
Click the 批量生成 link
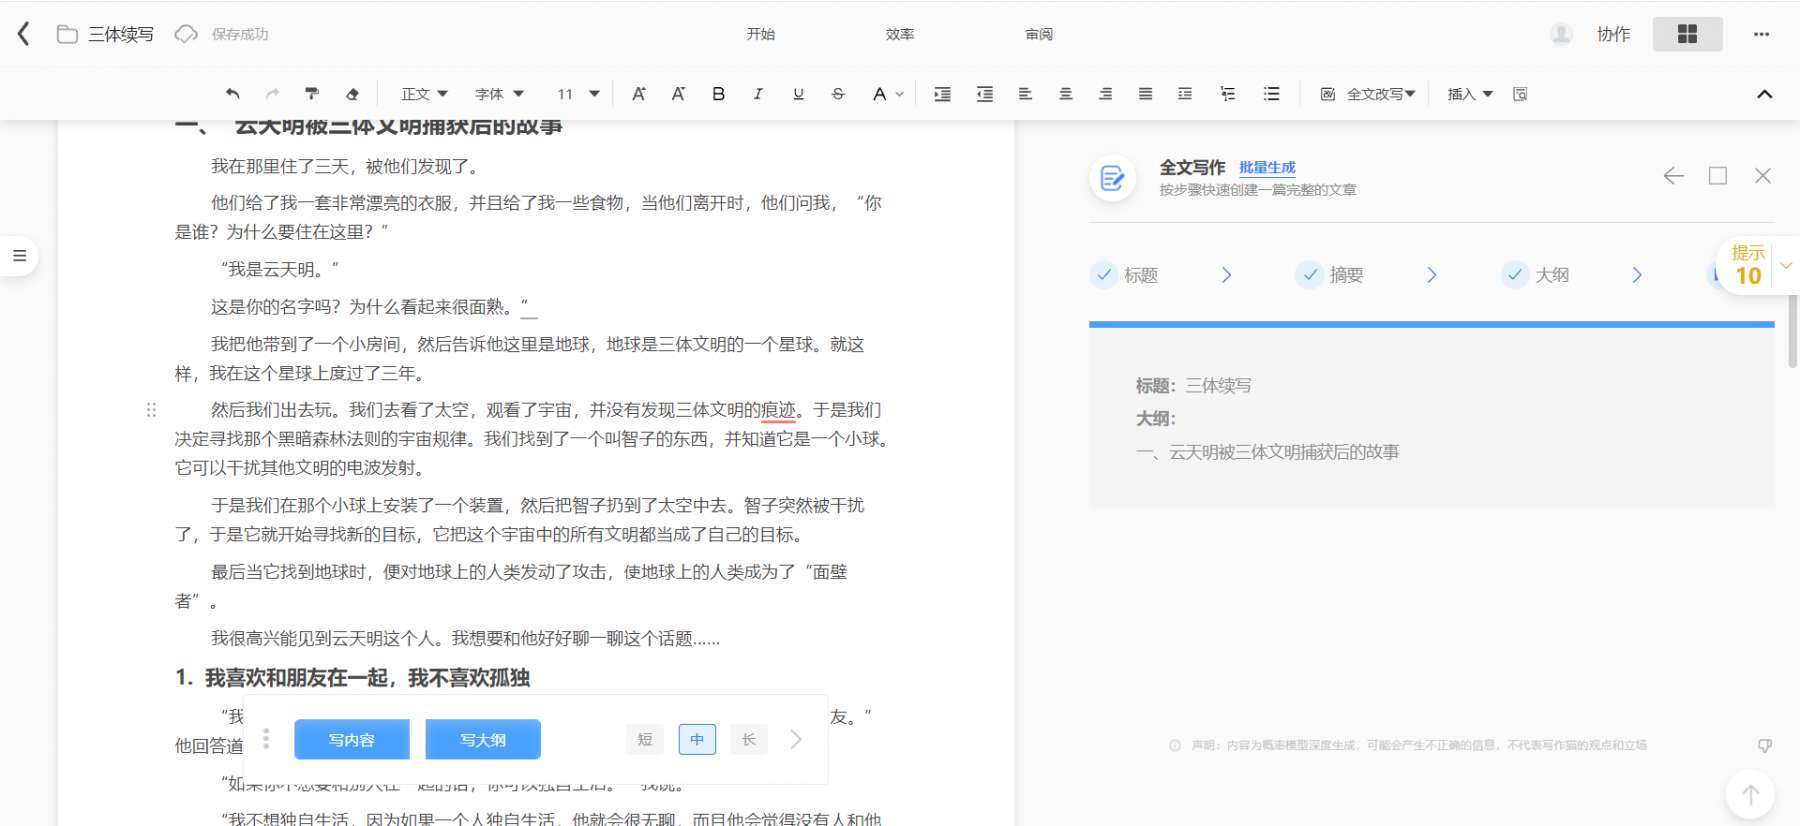1267,167
